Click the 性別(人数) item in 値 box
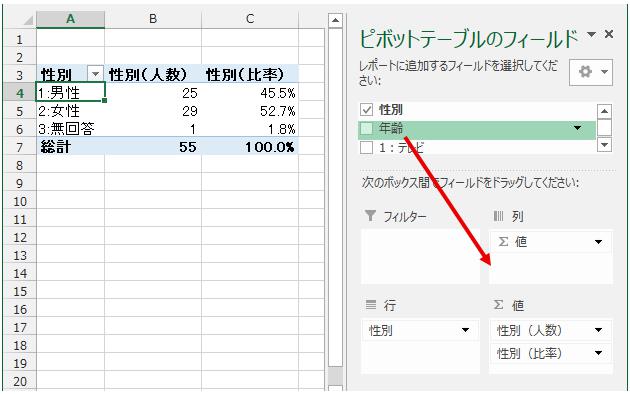Screen dimensions: 630x394 pyautogui.click(x=551, y=330)
